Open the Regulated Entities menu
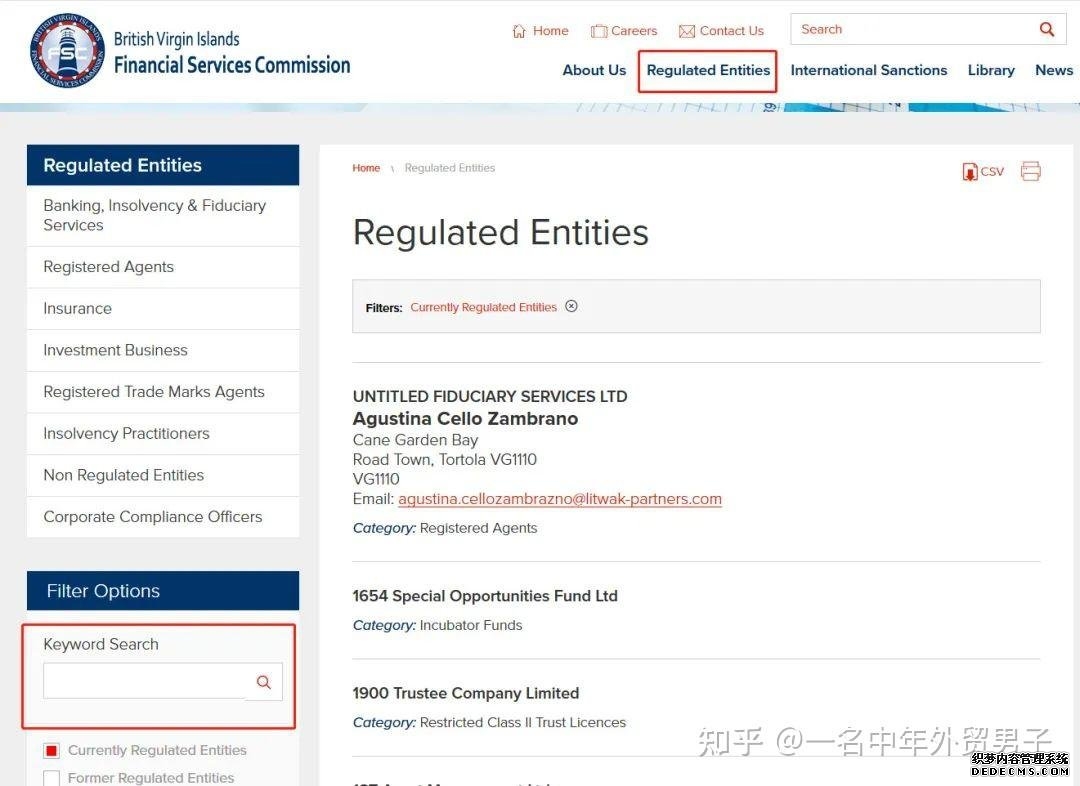 (x=708, y=70)
